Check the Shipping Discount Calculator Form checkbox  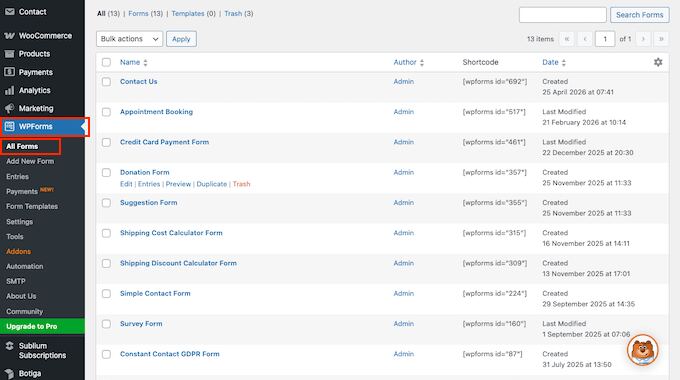[106, 263]
